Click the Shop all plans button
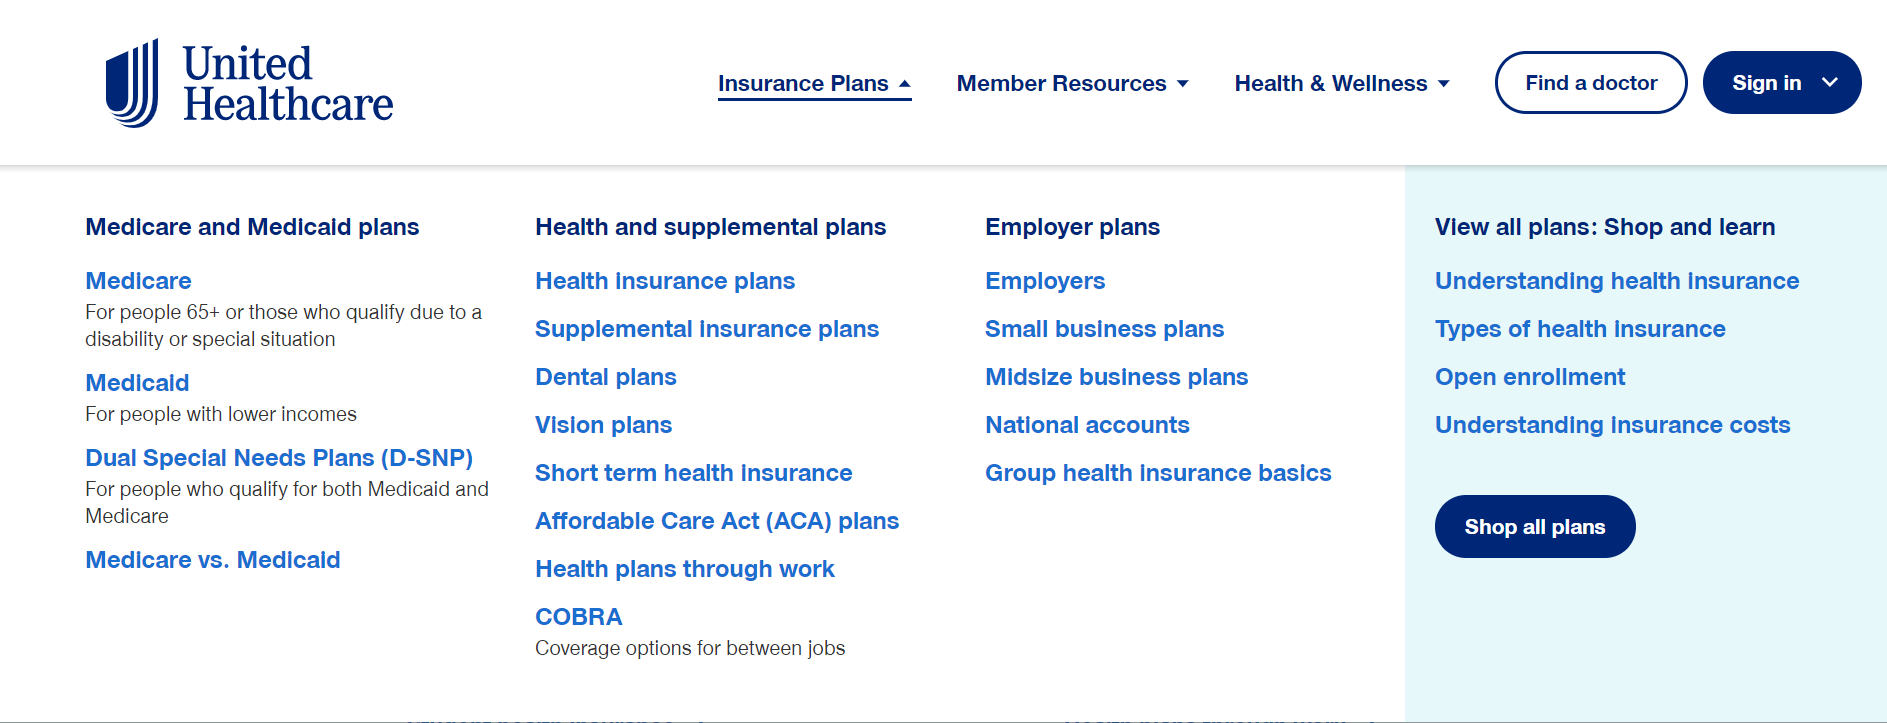The height and width of the screenshot is (723, 1887). coord(1535,527)
